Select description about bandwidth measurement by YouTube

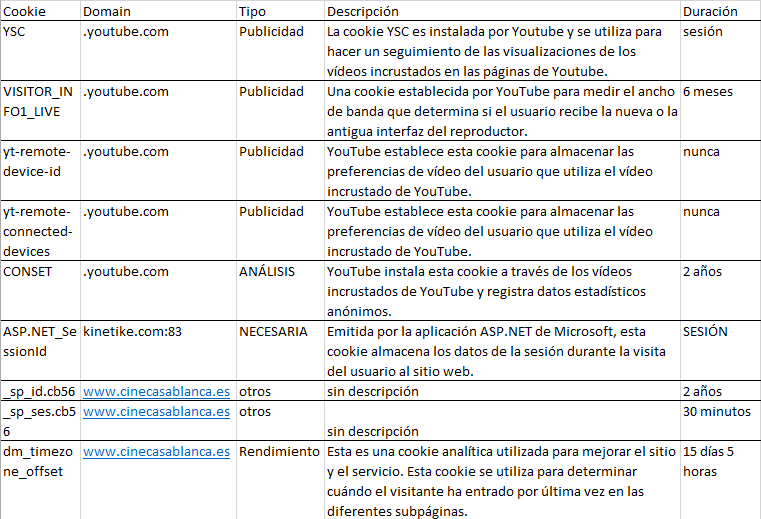[502, 112]
